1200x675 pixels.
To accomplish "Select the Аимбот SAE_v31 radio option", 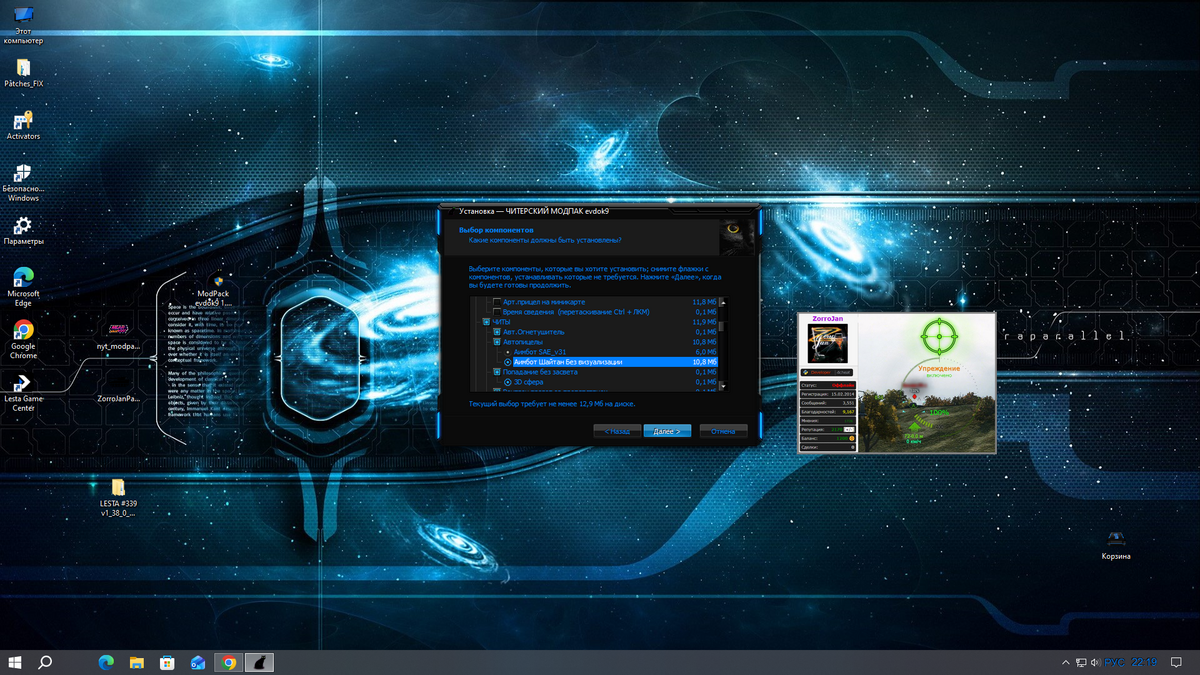I will pos(508,352).
